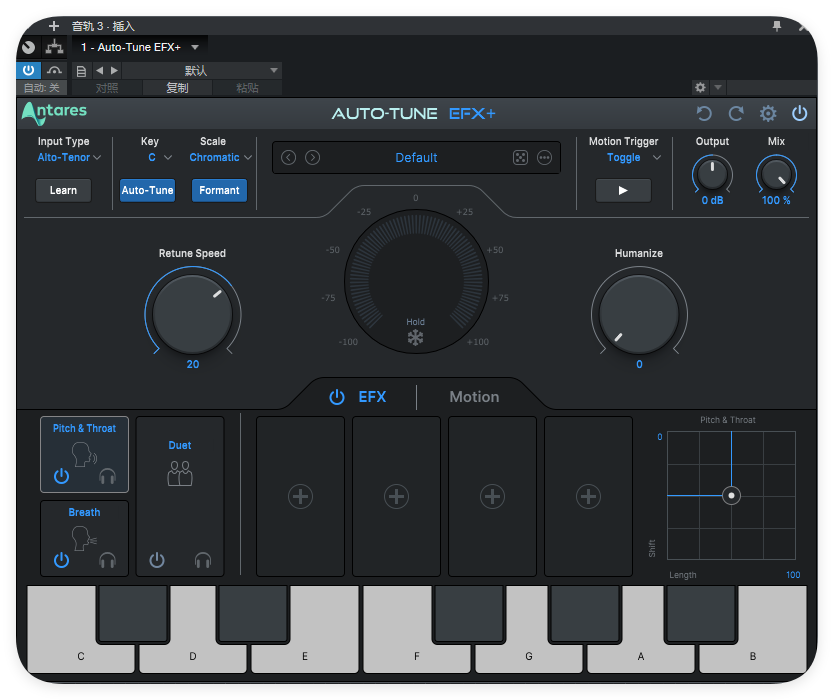Select the Breath head icon
This screenshot has width=834, height=700.
[x=84, y=538]
